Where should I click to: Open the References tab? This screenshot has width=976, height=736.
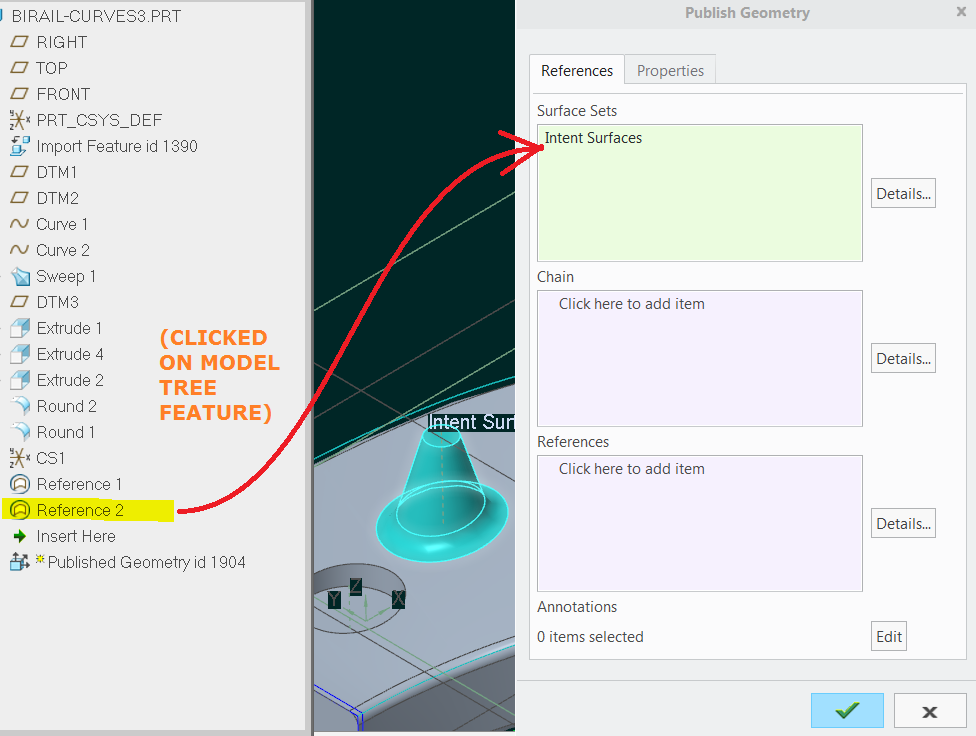[576, 70]
